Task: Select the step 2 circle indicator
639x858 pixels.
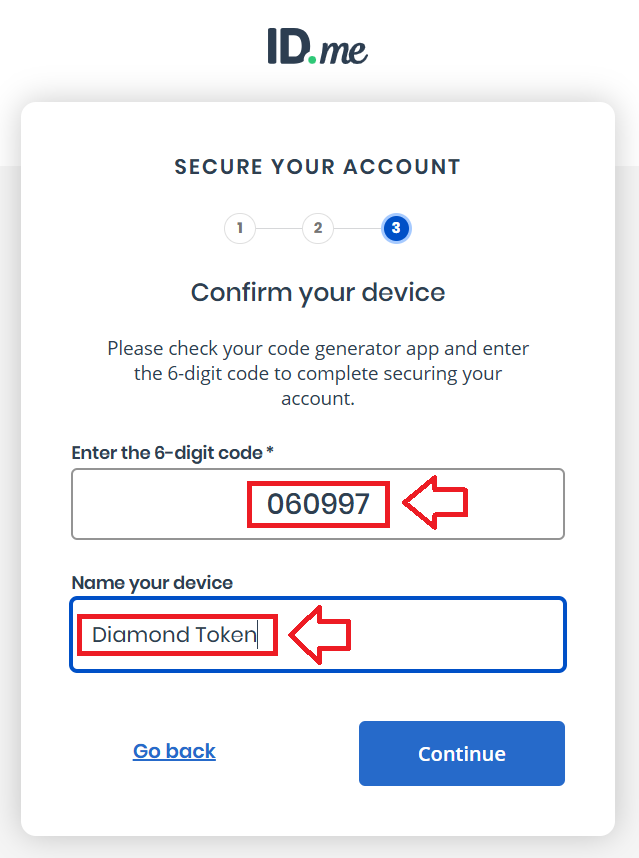Action: click(318, 228)
